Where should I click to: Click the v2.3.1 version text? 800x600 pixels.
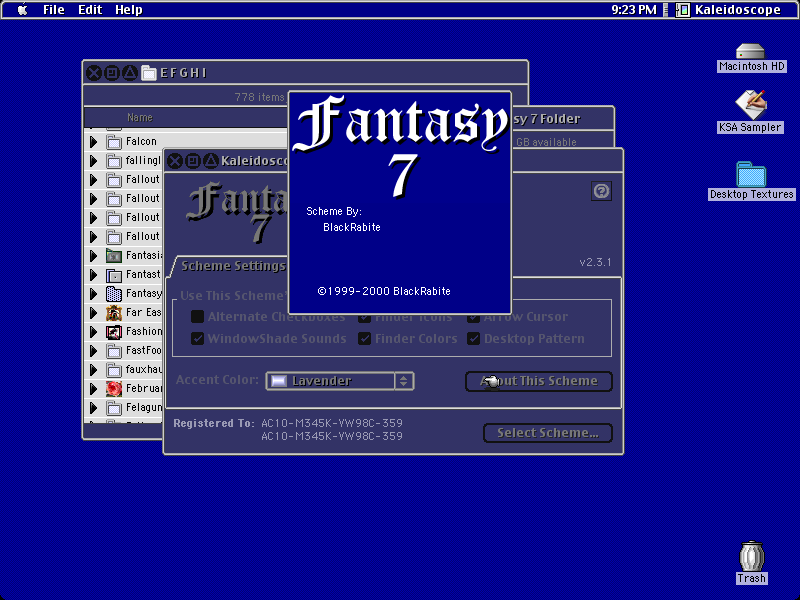(595, 262)
